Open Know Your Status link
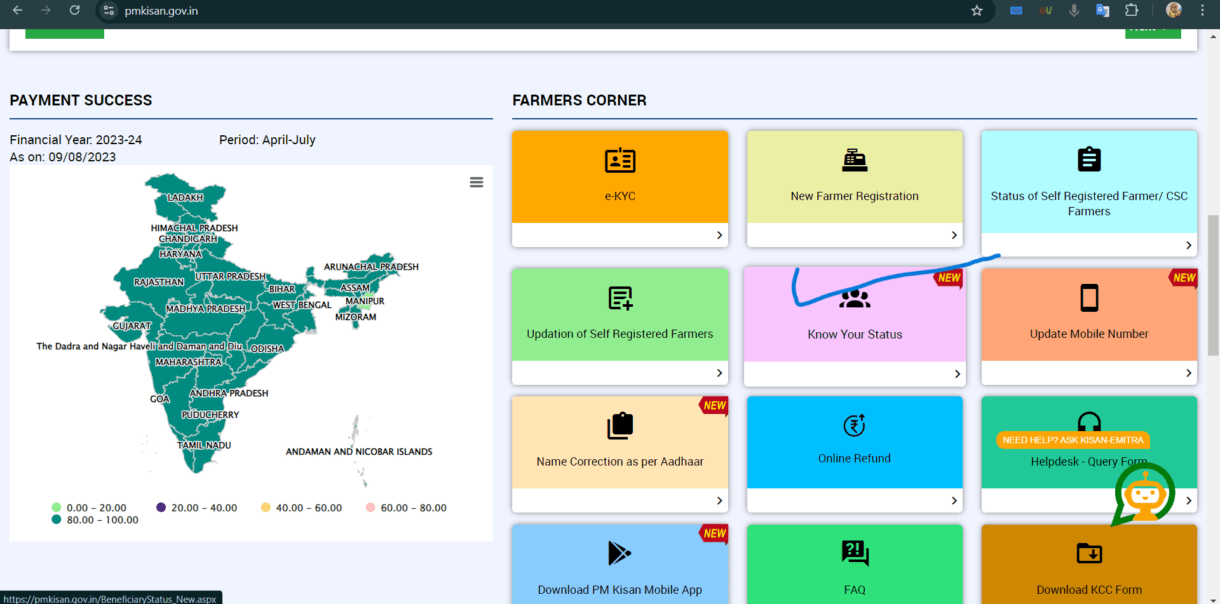 [855, 334]
